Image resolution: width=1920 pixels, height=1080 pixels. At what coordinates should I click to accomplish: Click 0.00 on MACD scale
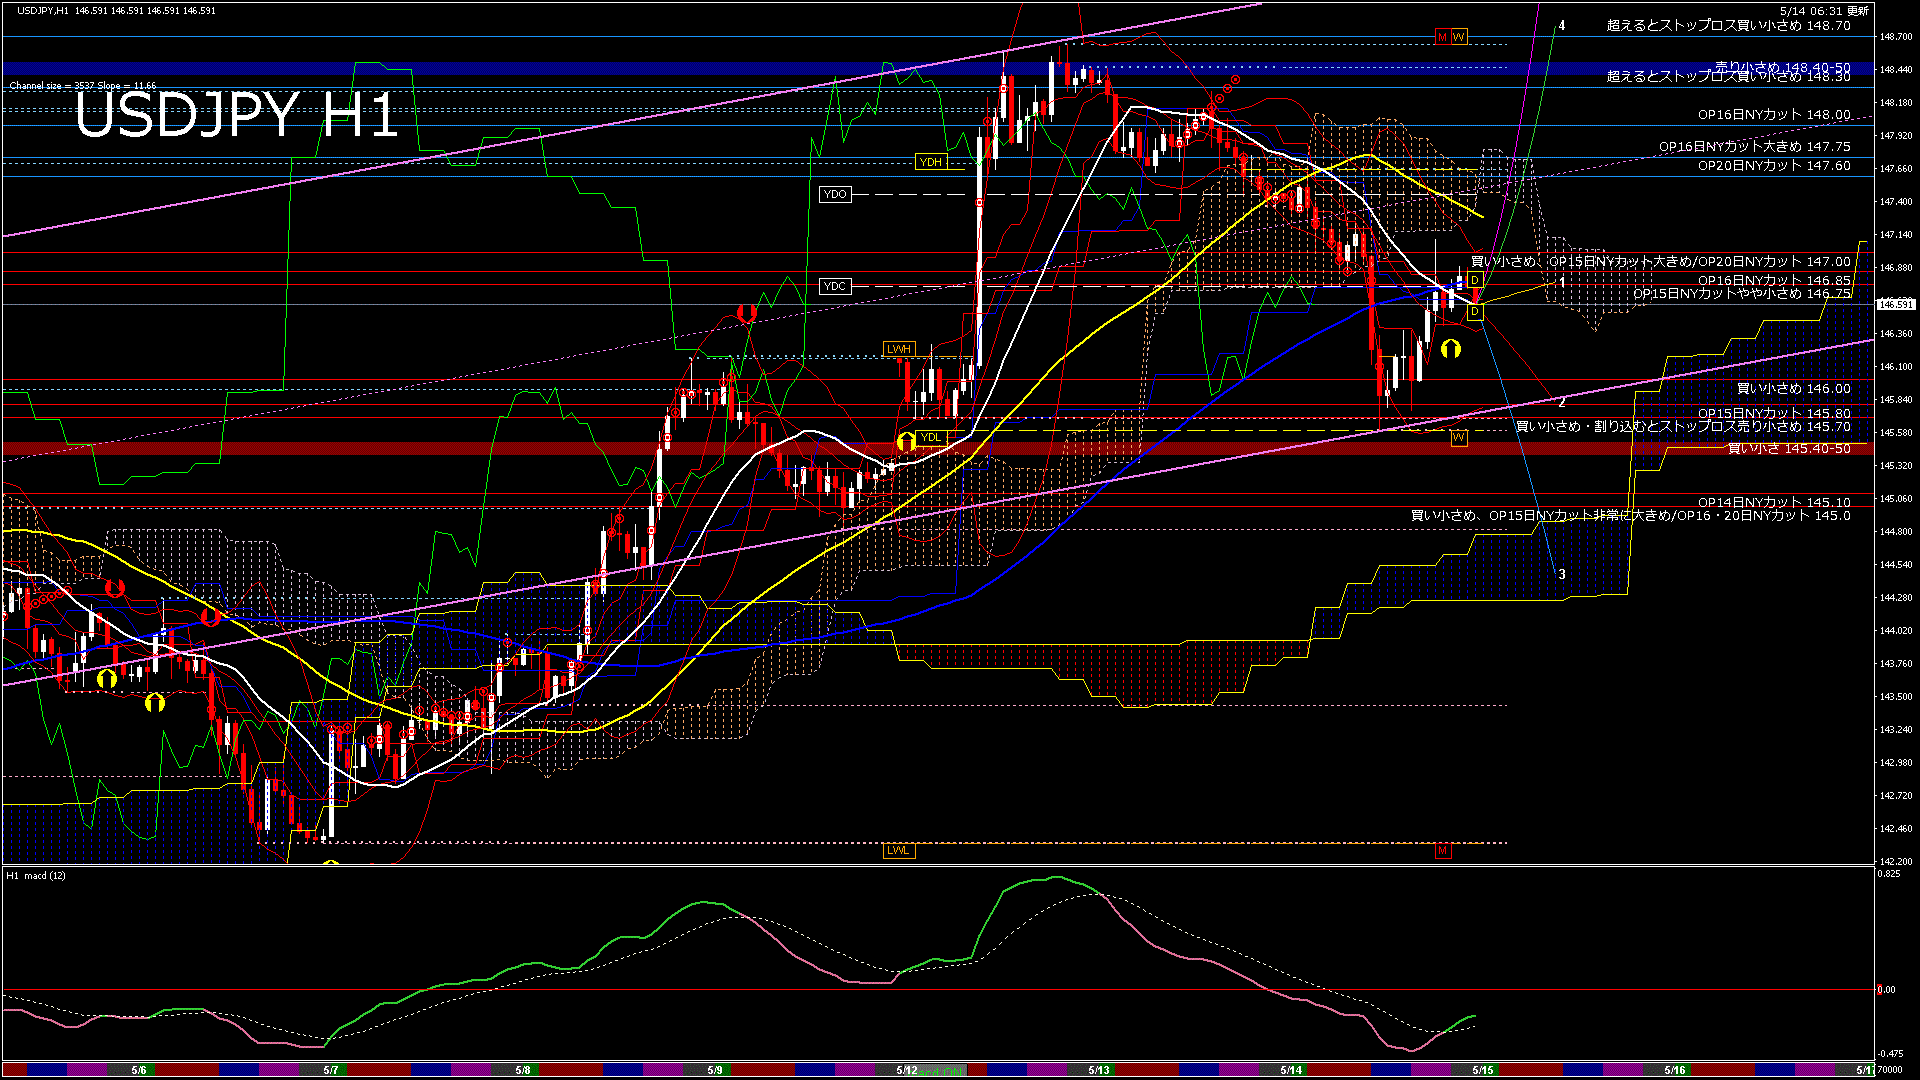pos(1887,990)
